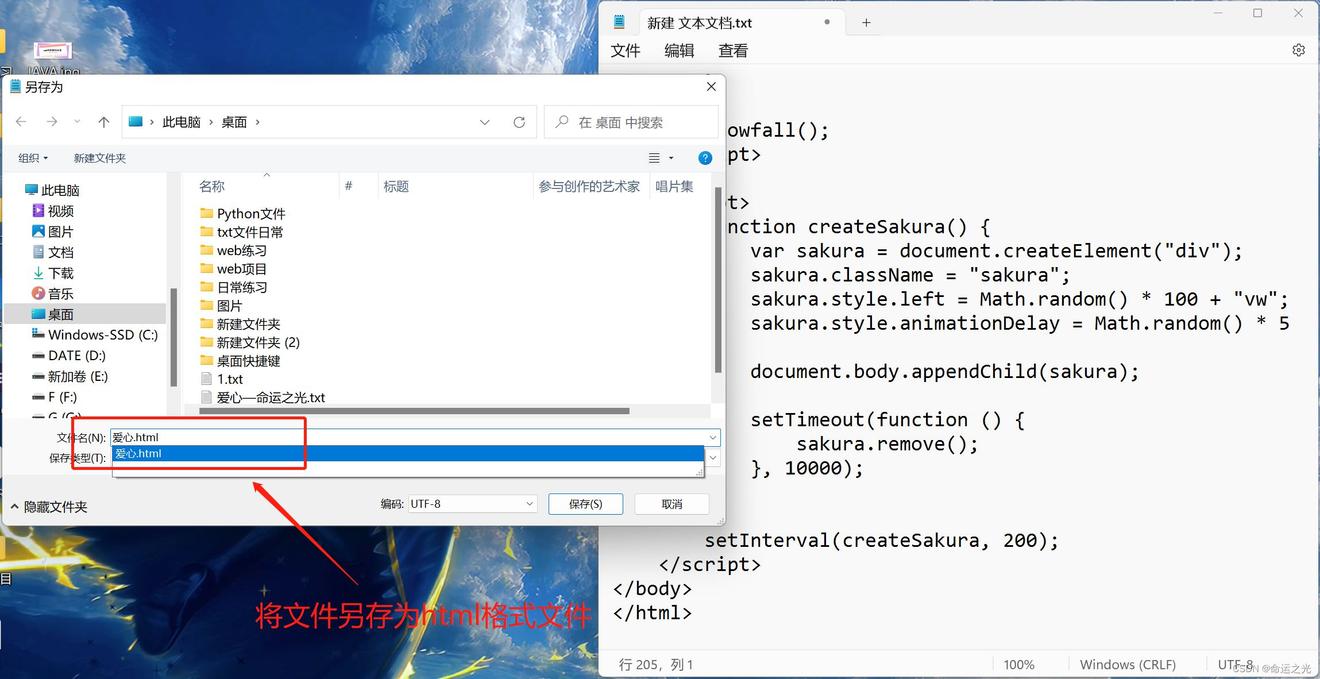The height and width of the screenshot is (679, 1320).
Task: Refresh the desktop folder listing
Action: click(519, 122)
